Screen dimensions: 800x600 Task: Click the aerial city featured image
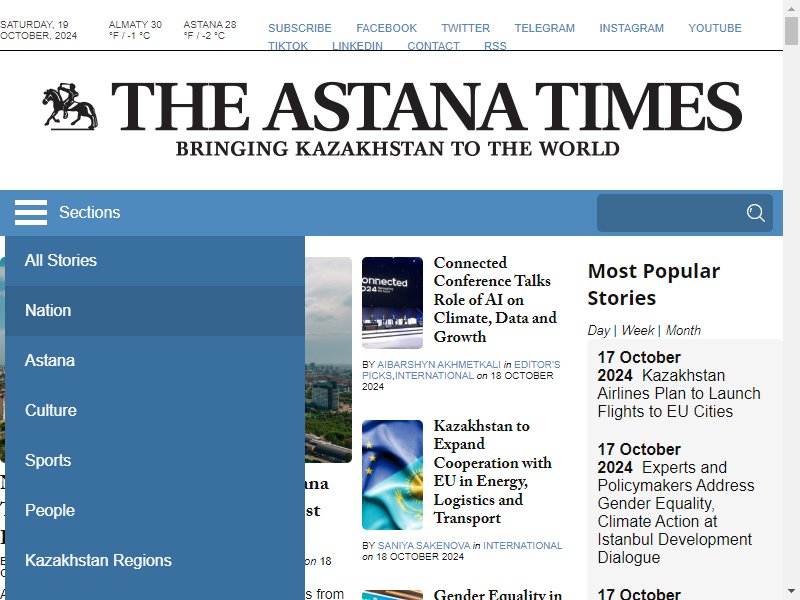tap(328, 360)
